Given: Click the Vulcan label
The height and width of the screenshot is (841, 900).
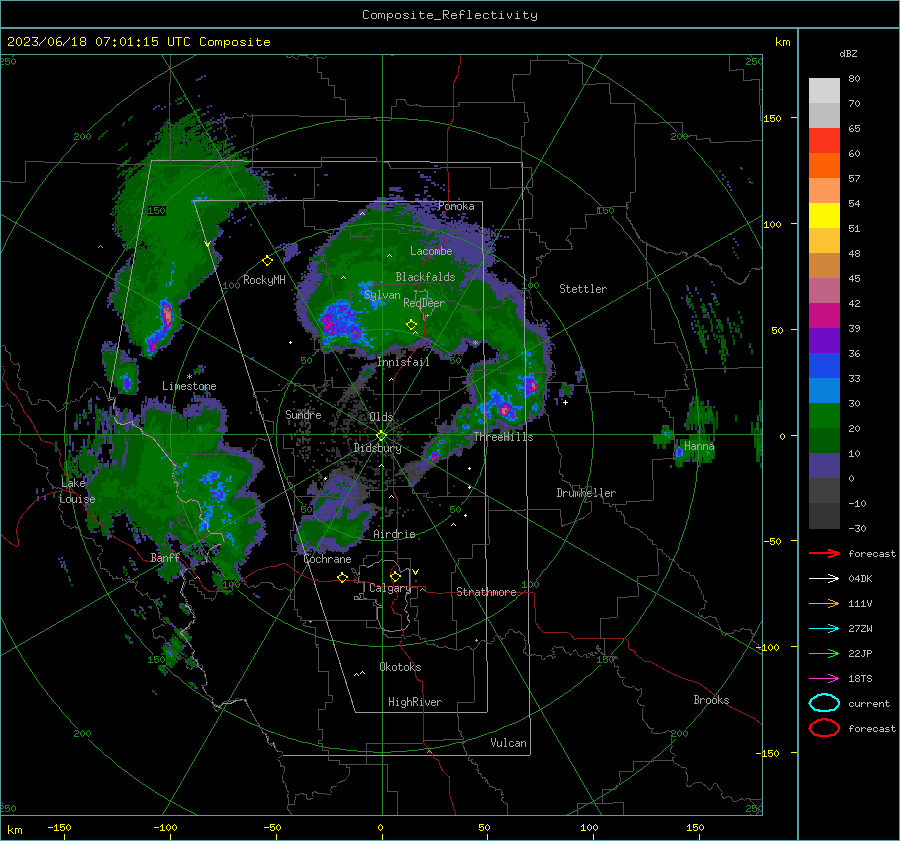Looking at the screenshot, I should [508, 743].
